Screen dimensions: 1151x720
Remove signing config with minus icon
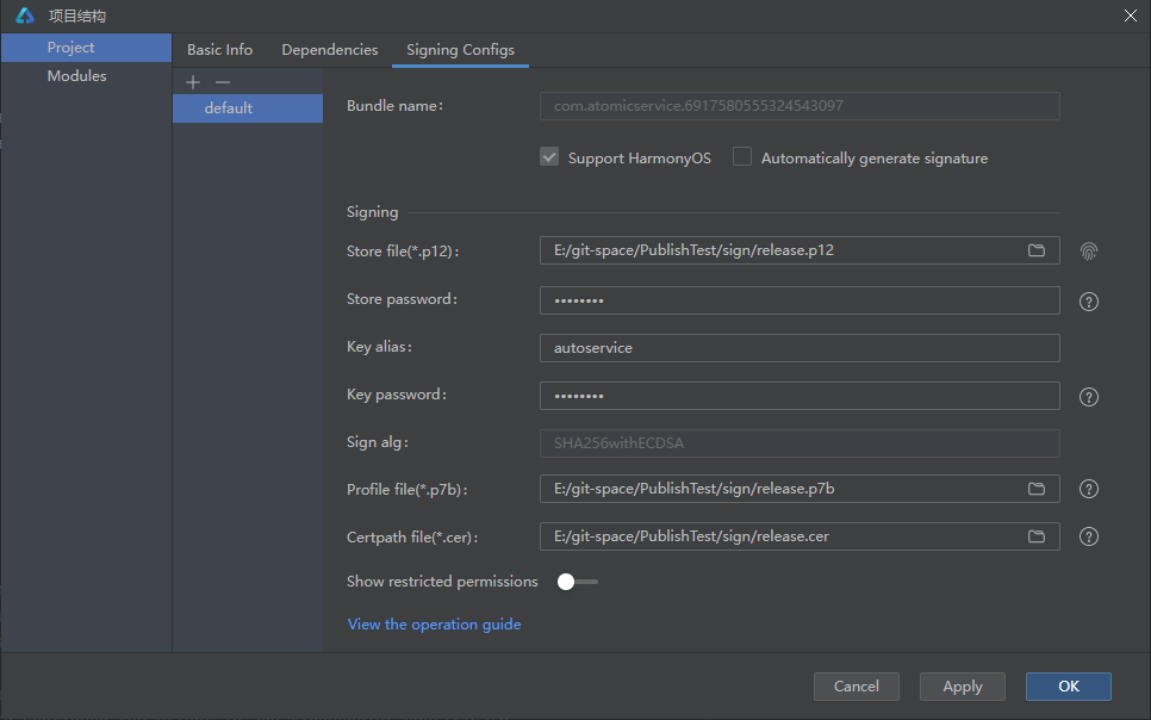point(223,82)
